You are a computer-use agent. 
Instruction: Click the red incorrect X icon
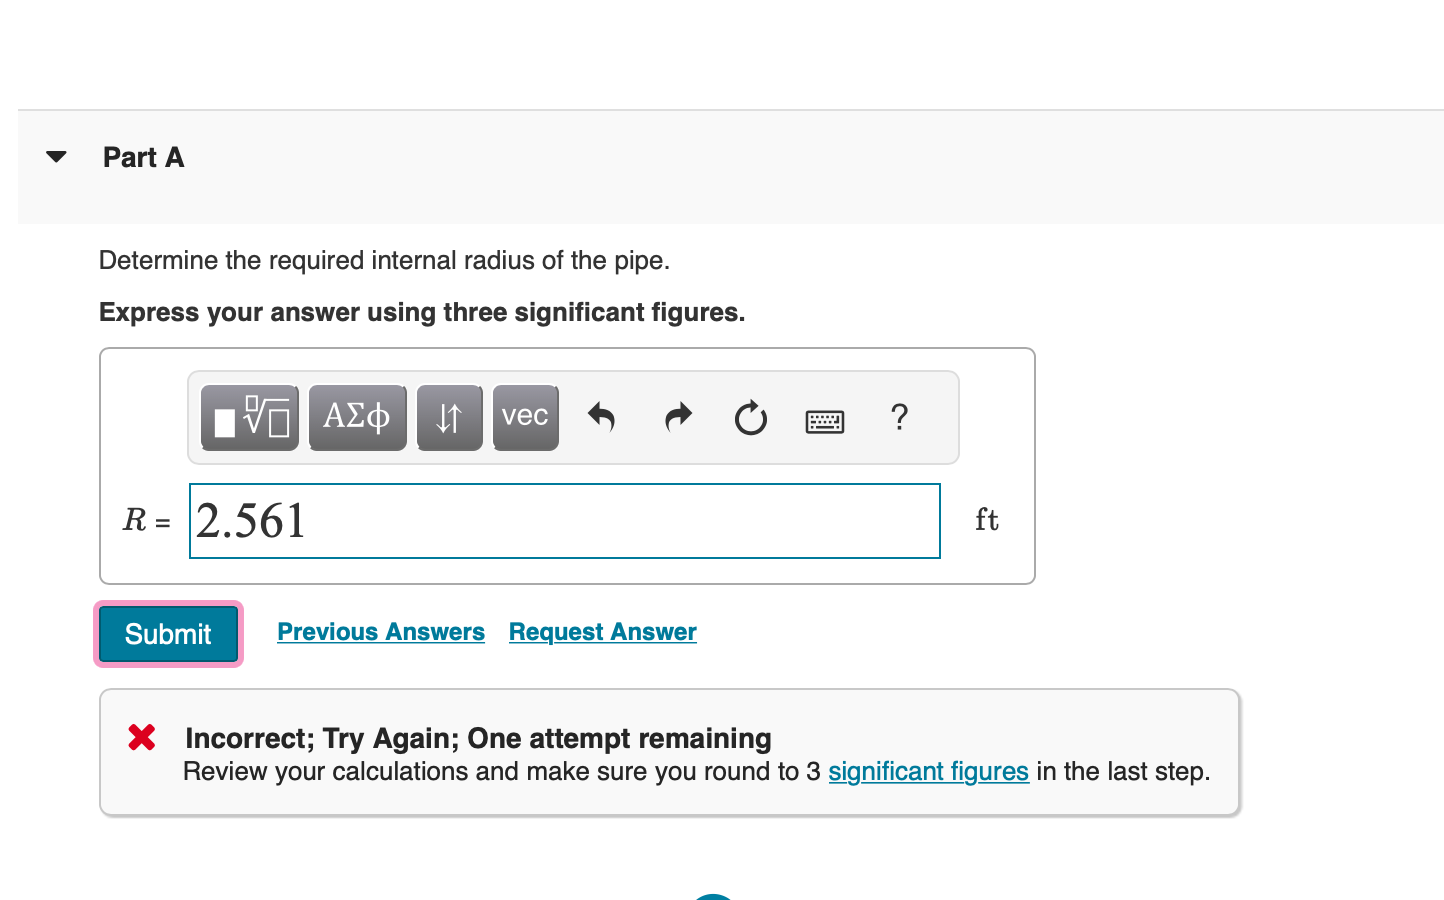pyautogui.click(x=142, y=738)
